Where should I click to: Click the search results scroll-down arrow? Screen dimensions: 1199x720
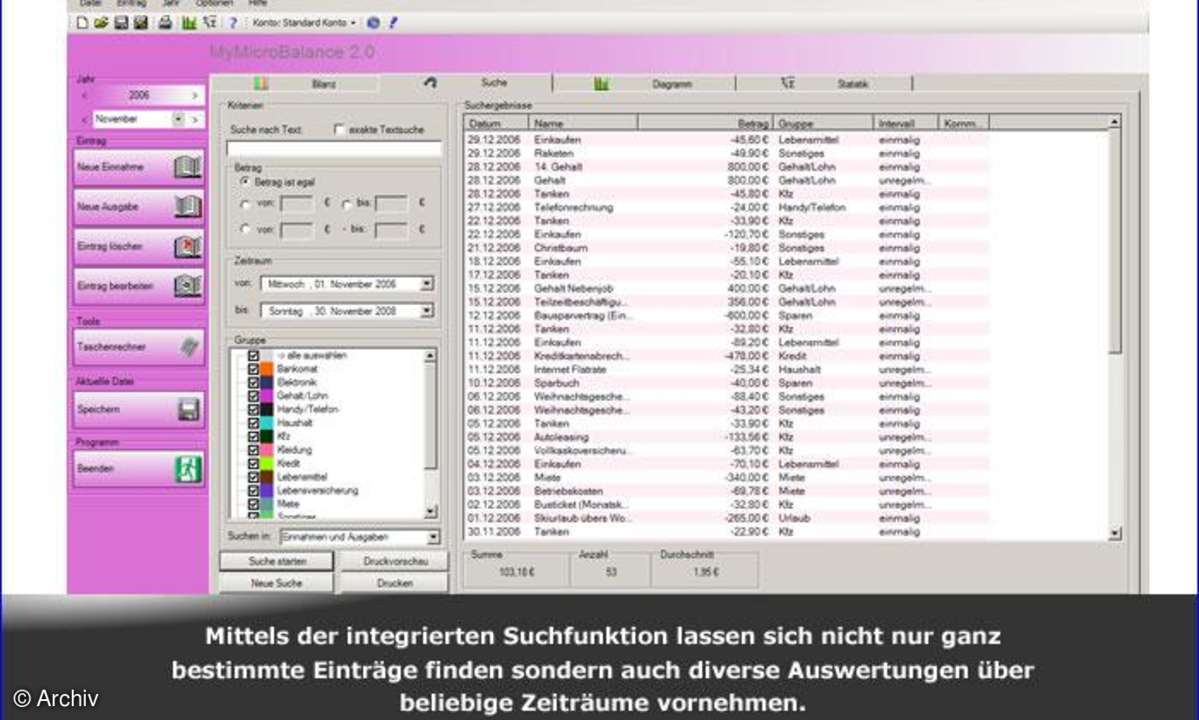click(x=1115, y=534)
